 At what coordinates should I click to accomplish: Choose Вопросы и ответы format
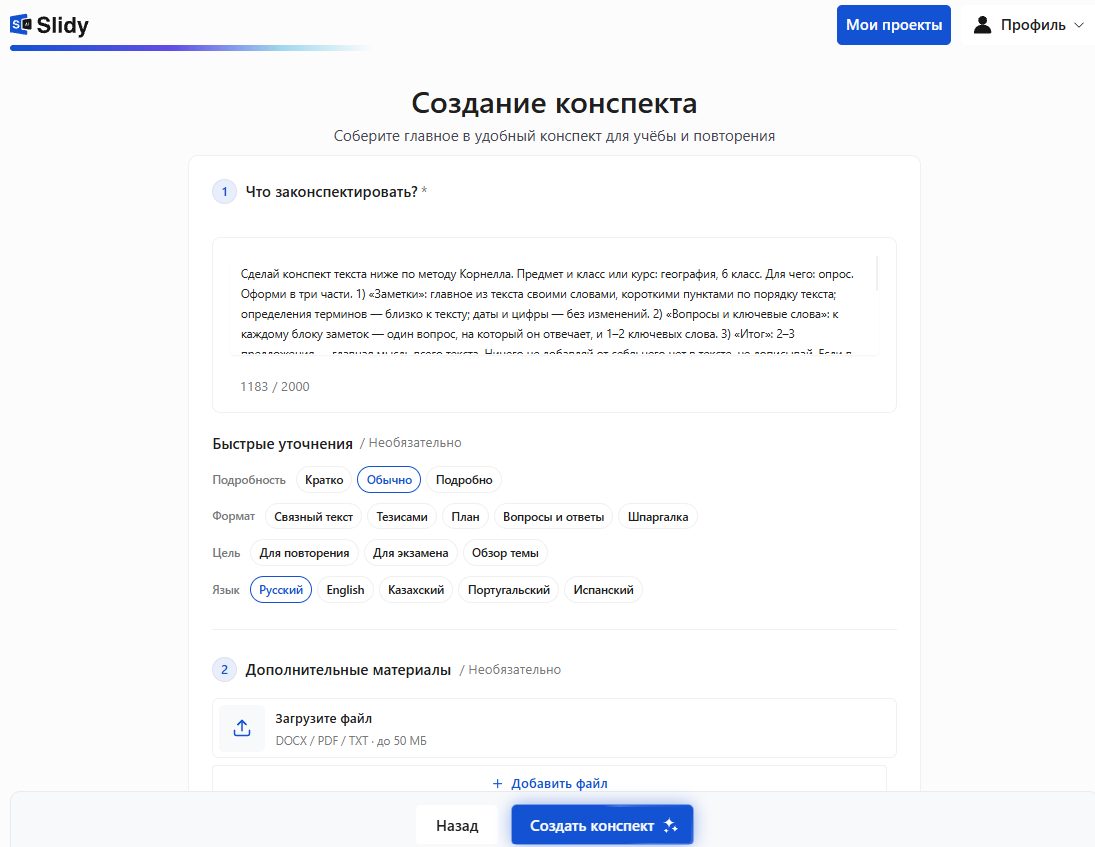click(553, 517)
